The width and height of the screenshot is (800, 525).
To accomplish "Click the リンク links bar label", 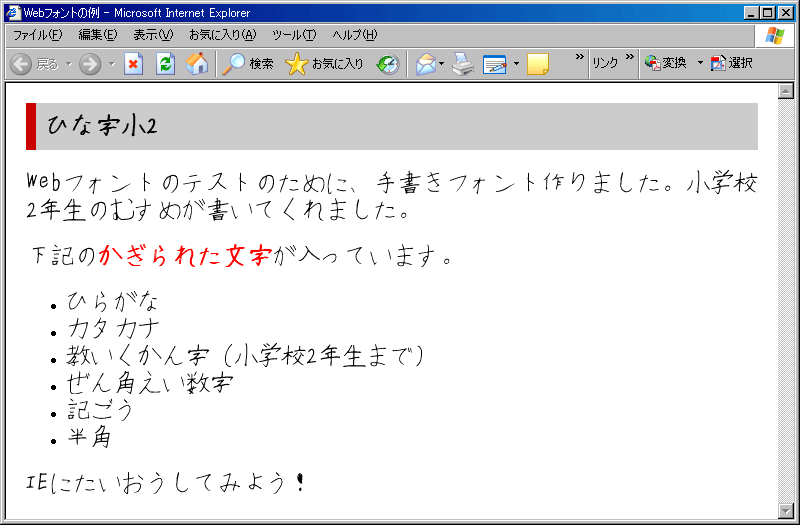I will (x=605, y=63).
